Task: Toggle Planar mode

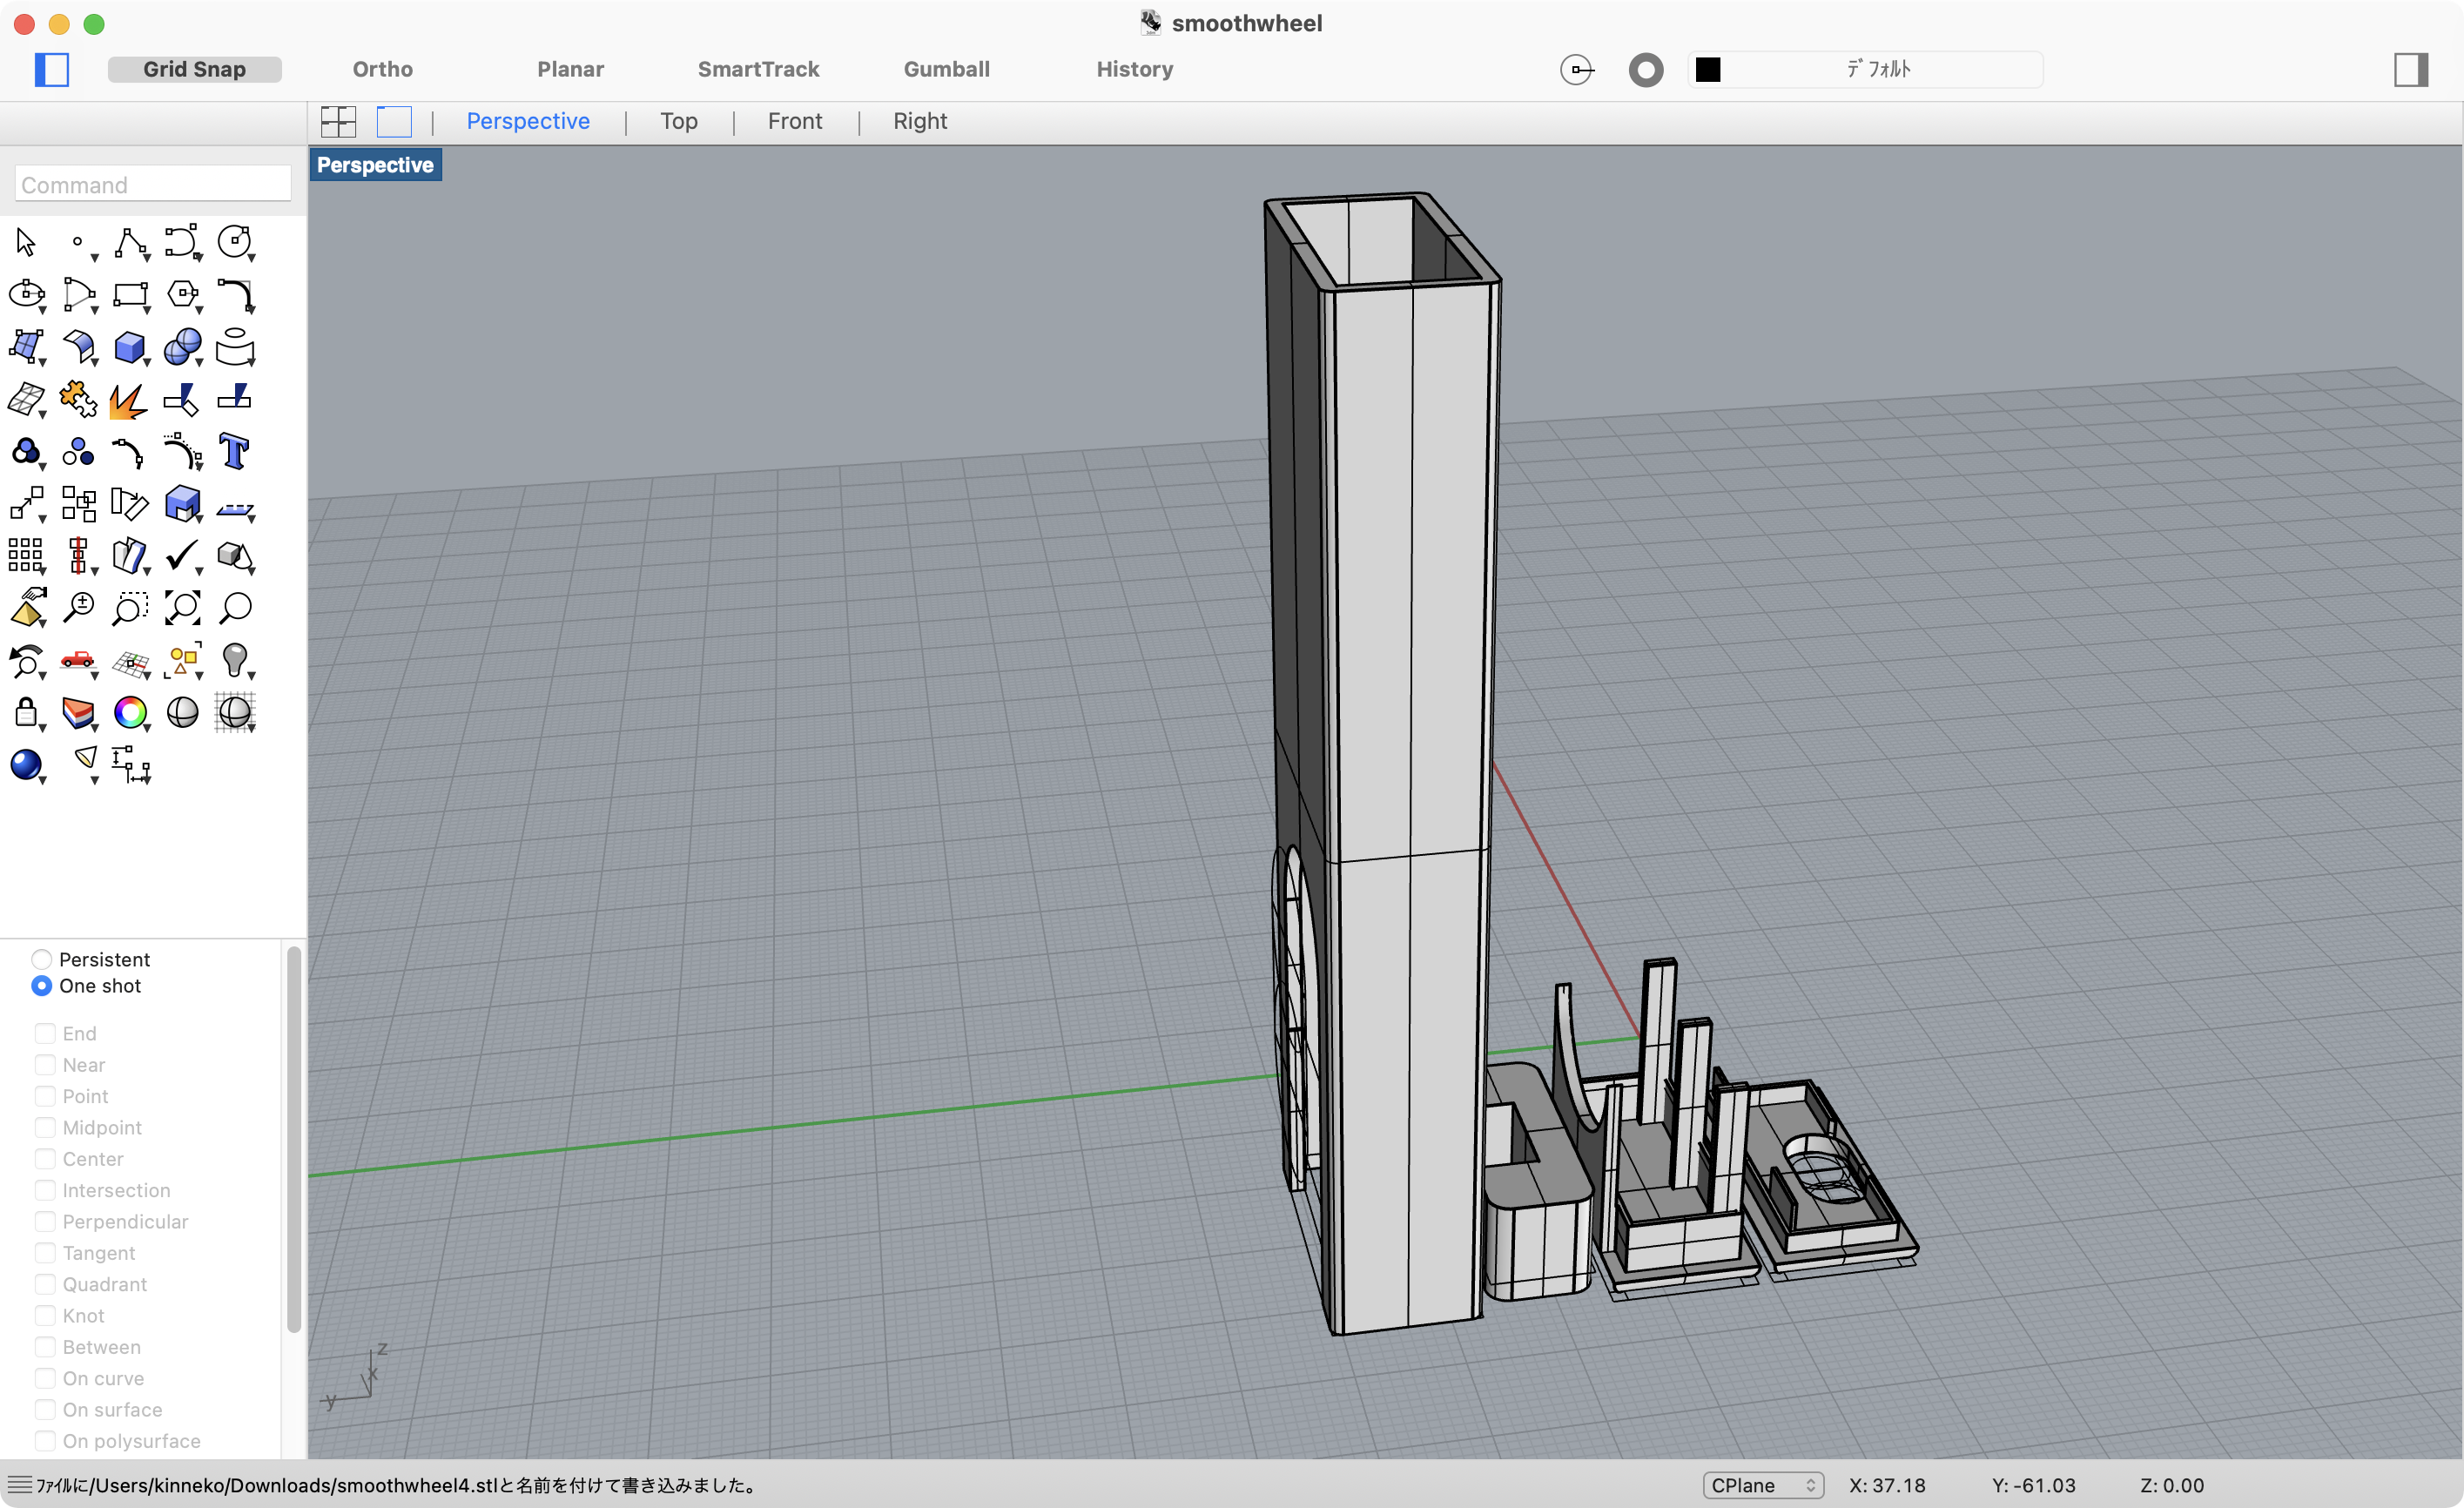Action: tap(570, 69)
